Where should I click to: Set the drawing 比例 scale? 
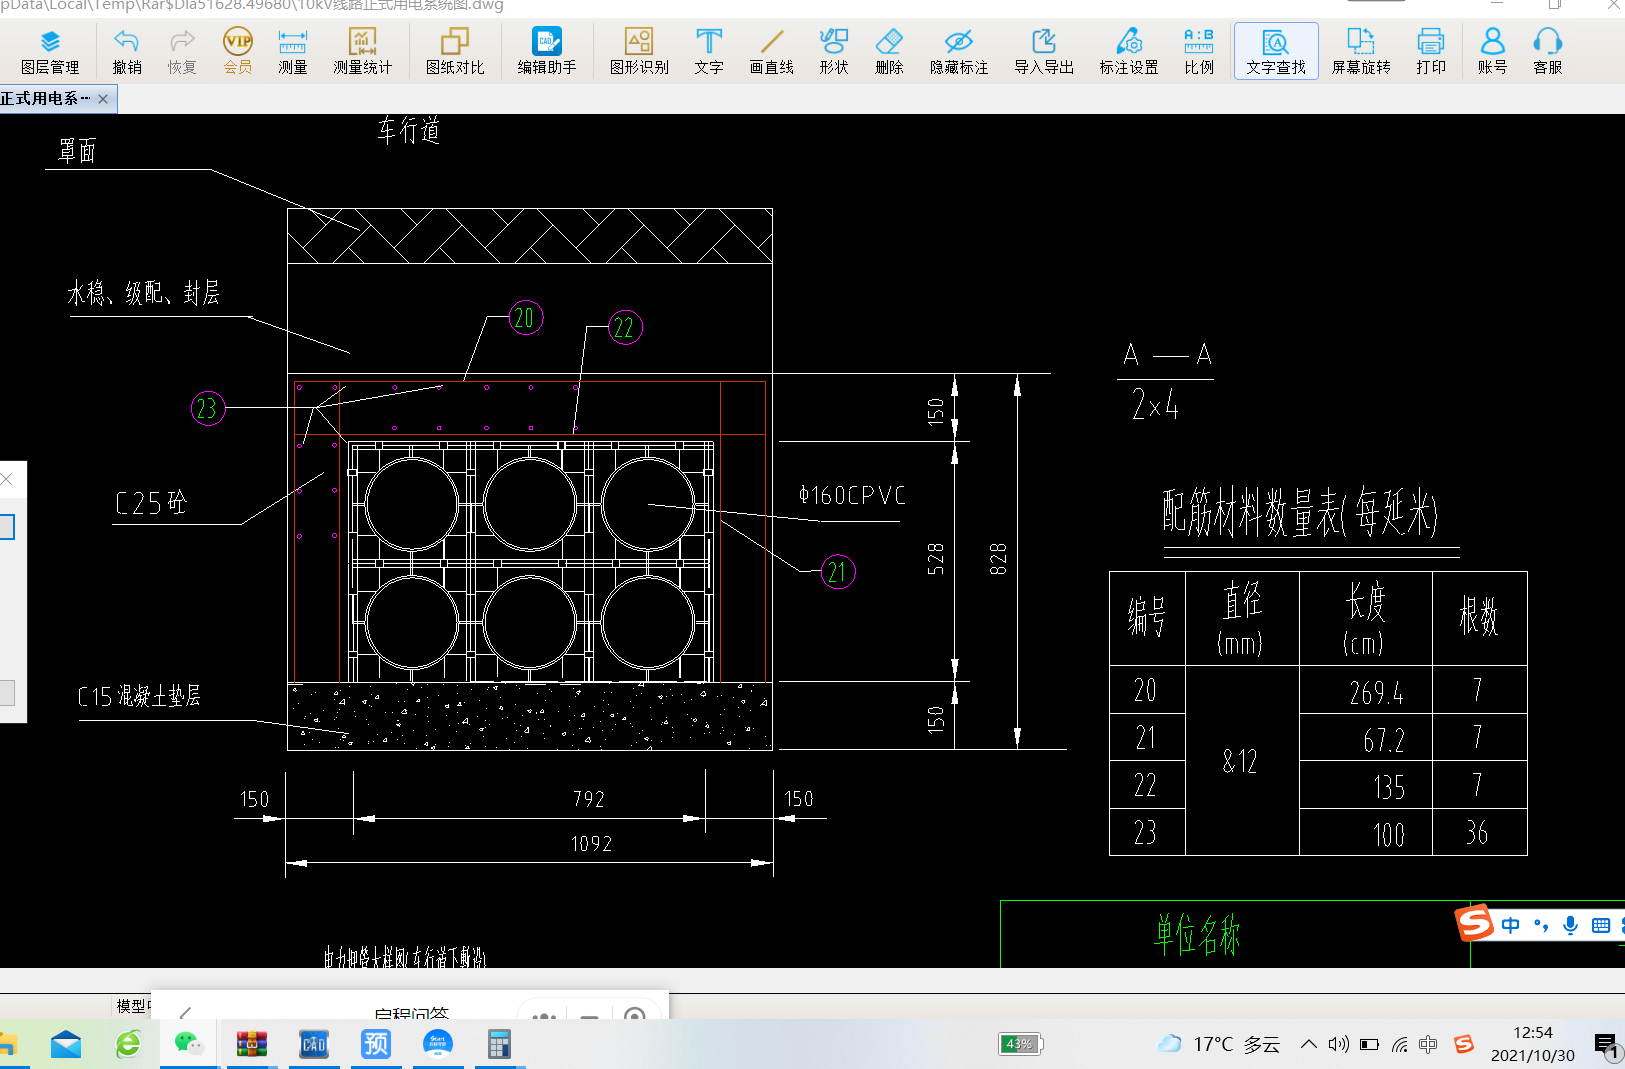(1199, 51)
